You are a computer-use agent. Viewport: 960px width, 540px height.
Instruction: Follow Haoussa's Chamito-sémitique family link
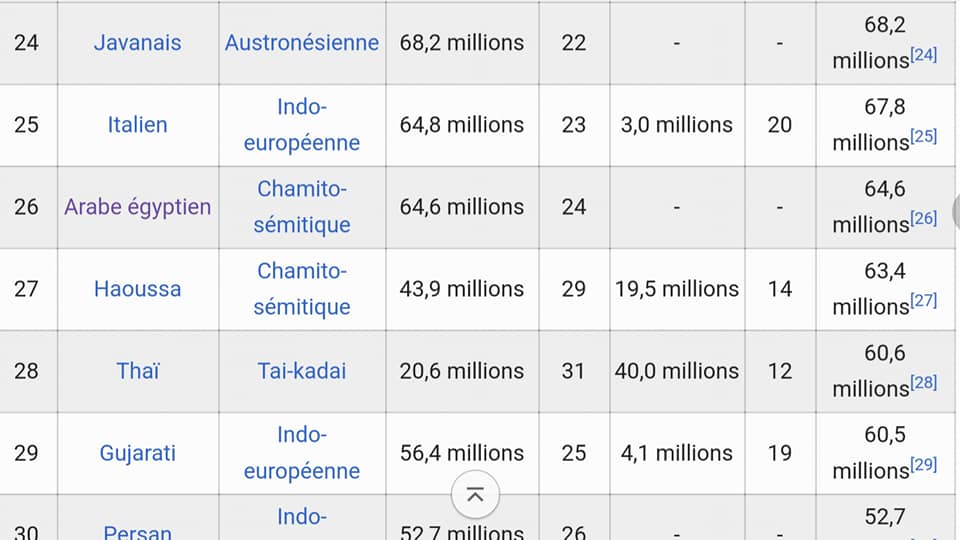(301, 289)
